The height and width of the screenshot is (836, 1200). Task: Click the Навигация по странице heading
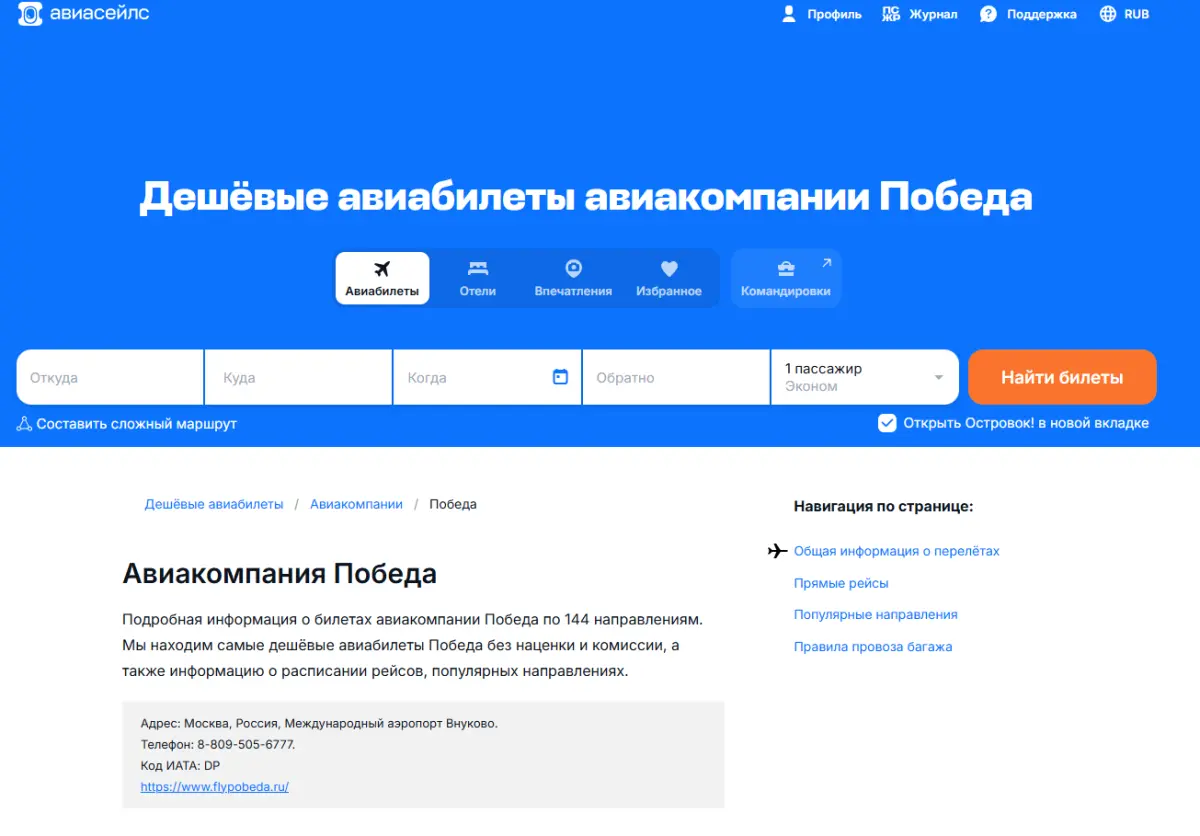point(884,507)
